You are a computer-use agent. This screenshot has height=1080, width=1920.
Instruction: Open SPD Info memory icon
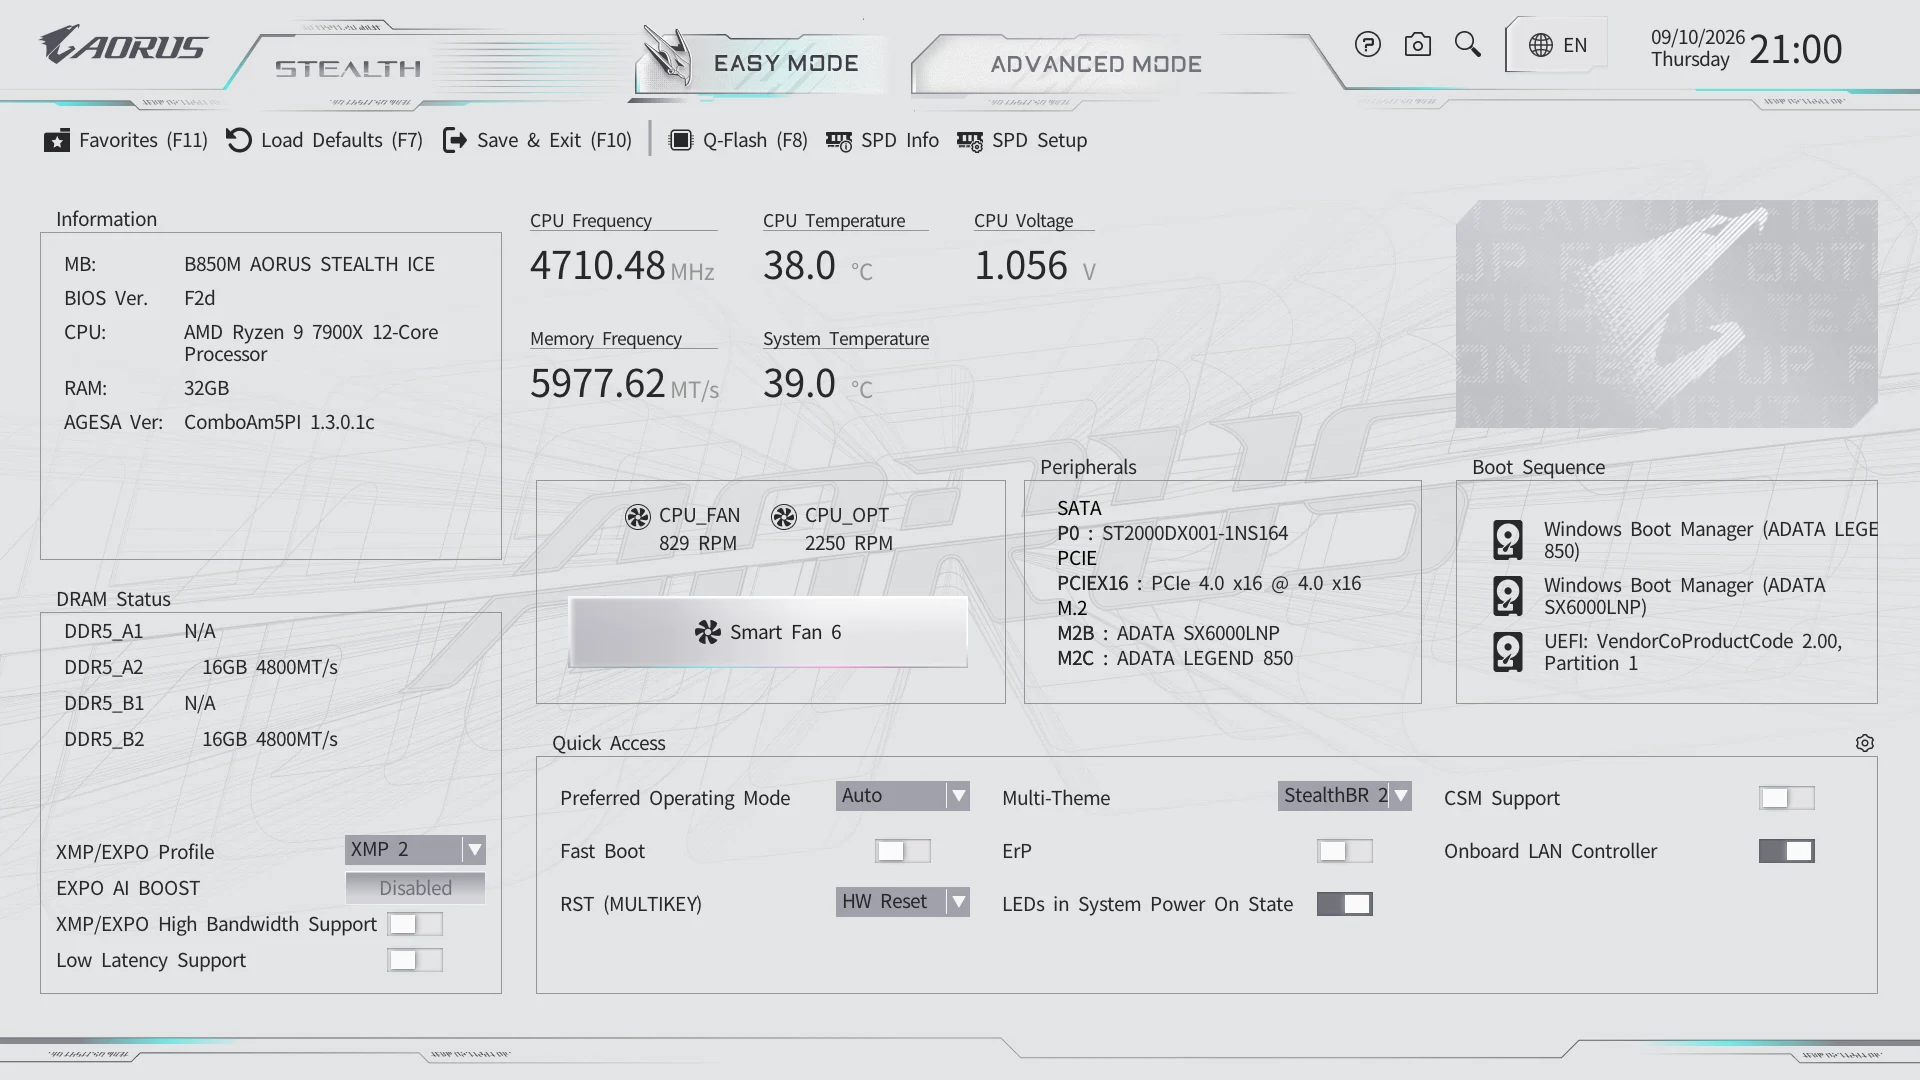(x=838, y=141)
